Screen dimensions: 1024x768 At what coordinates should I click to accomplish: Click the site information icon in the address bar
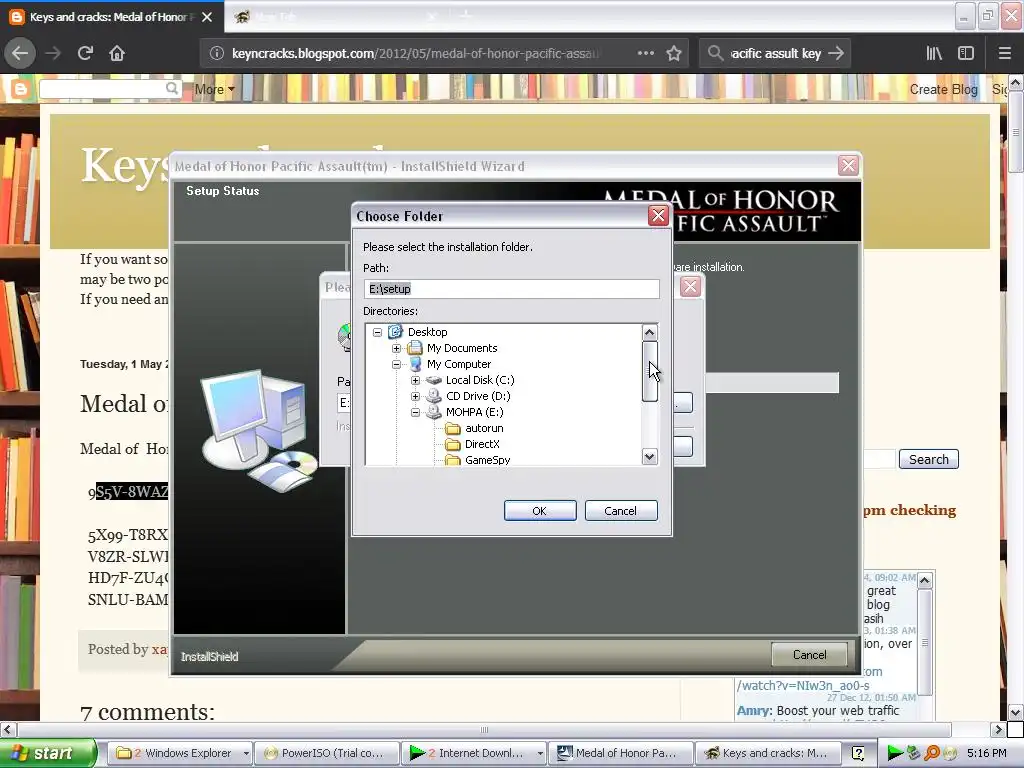217,53
